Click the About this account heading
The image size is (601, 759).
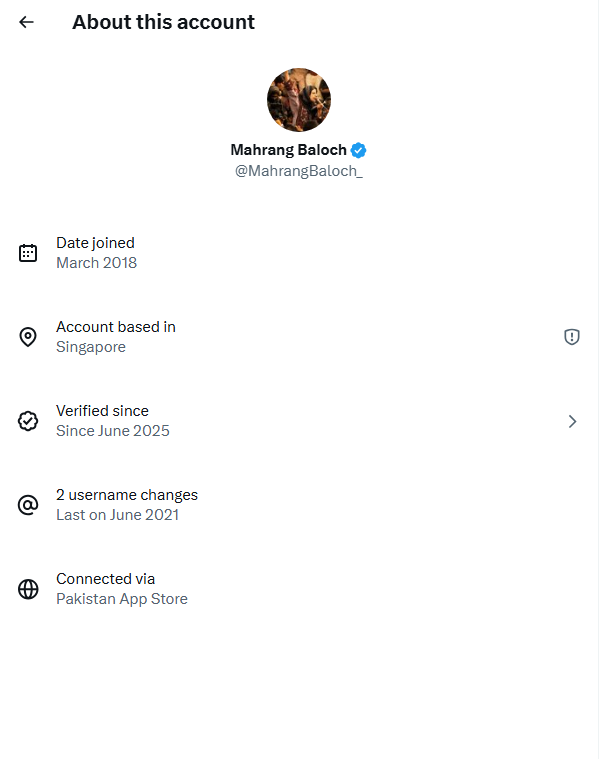point(163,22)
